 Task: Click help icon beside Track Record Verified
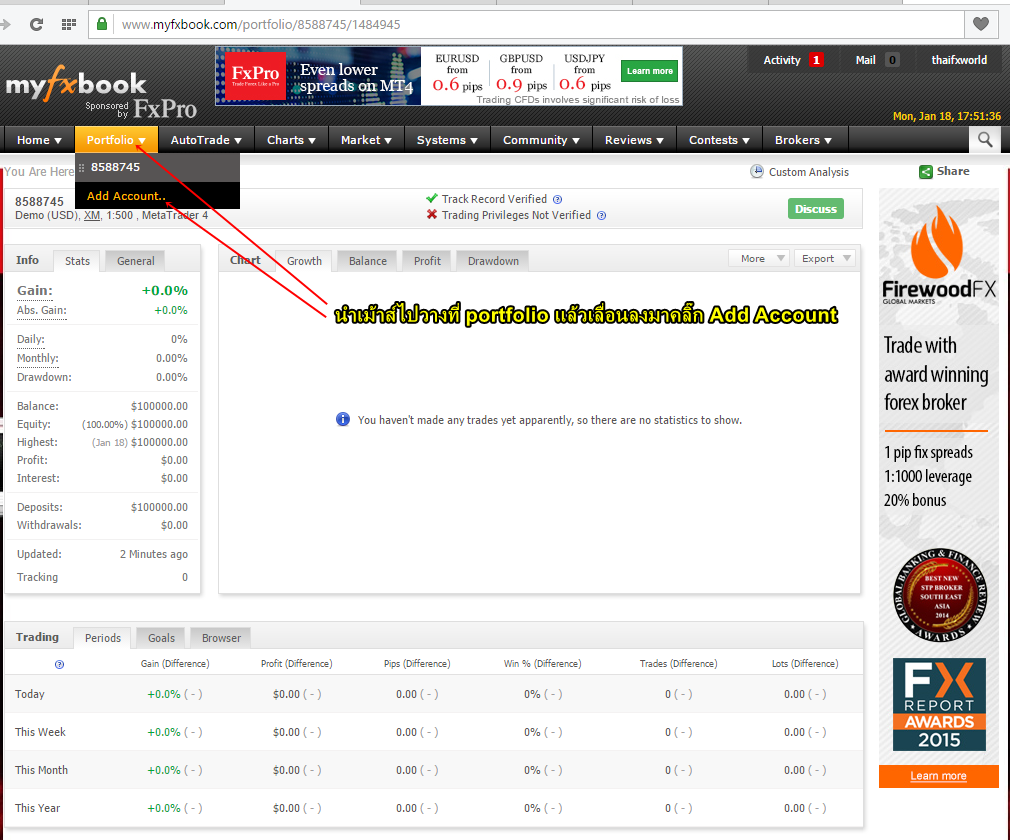[x=558, y=200]
